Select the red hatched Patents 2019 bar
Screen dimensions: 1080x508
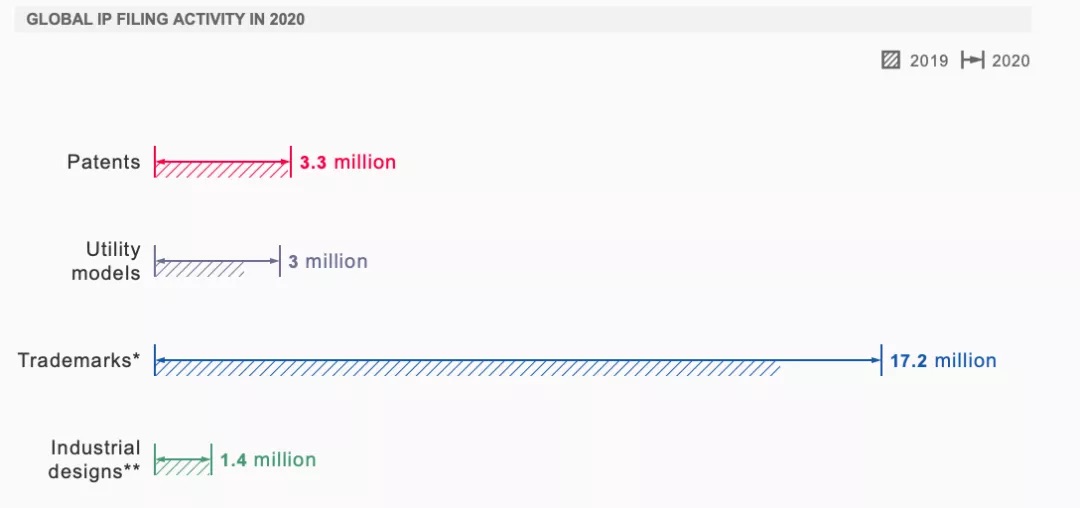pos(221,170)
